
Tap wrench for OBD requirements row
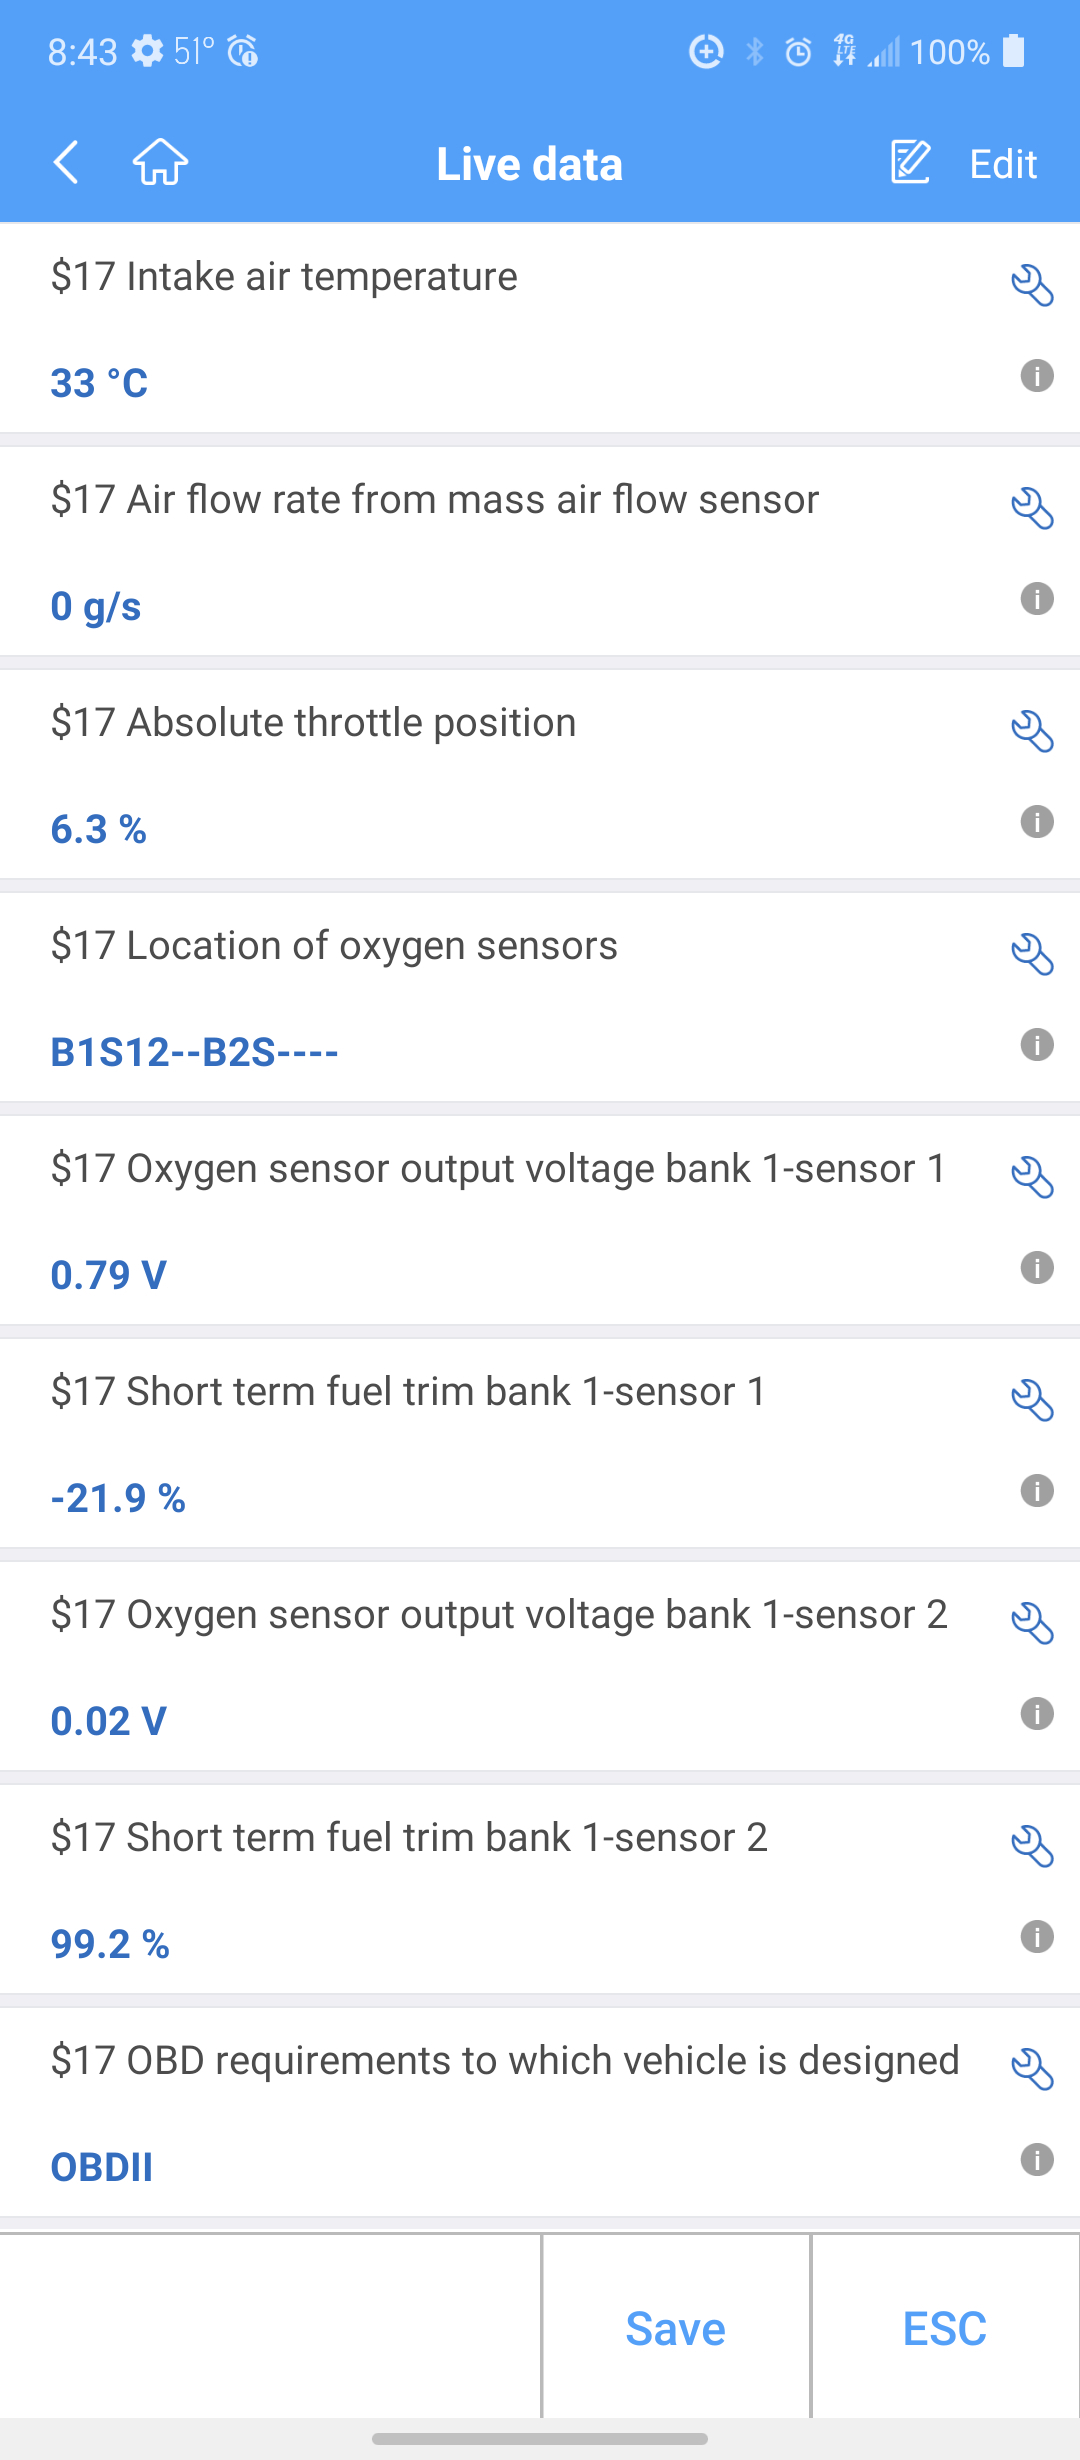coord(1032,2070)
